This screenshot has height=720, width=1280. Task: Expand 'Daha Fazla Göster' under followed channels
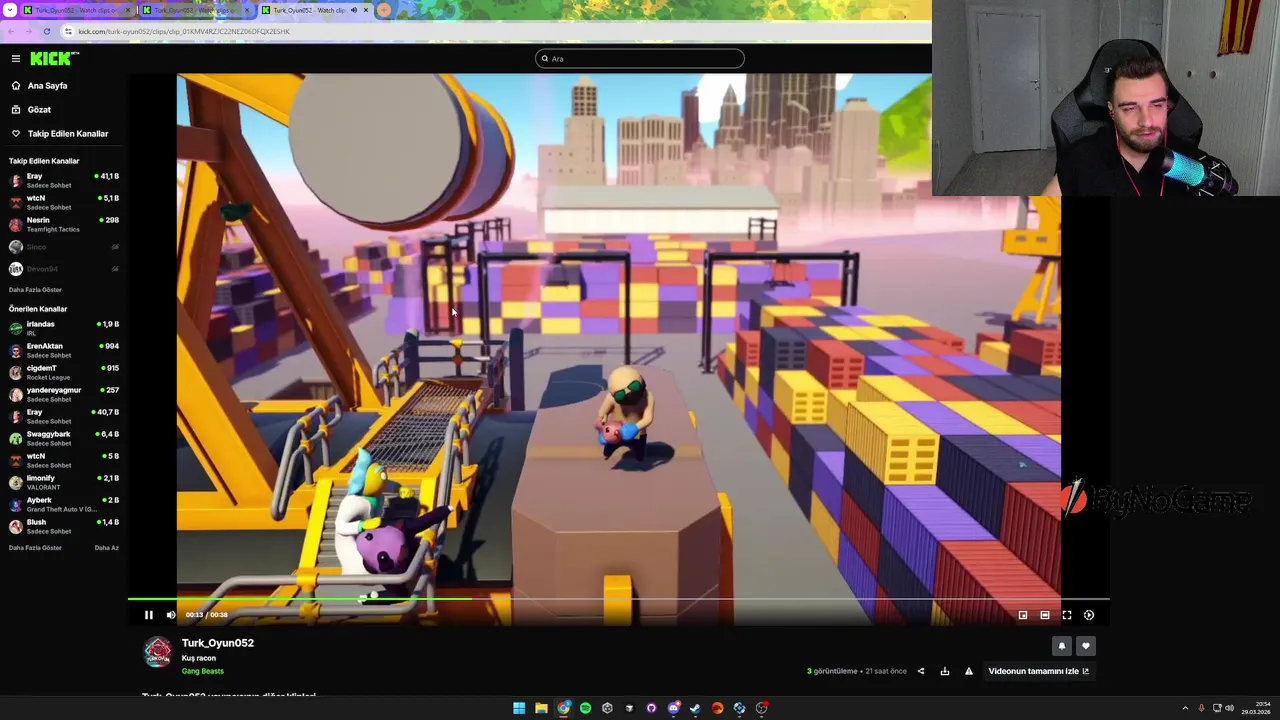pos(35,290)
